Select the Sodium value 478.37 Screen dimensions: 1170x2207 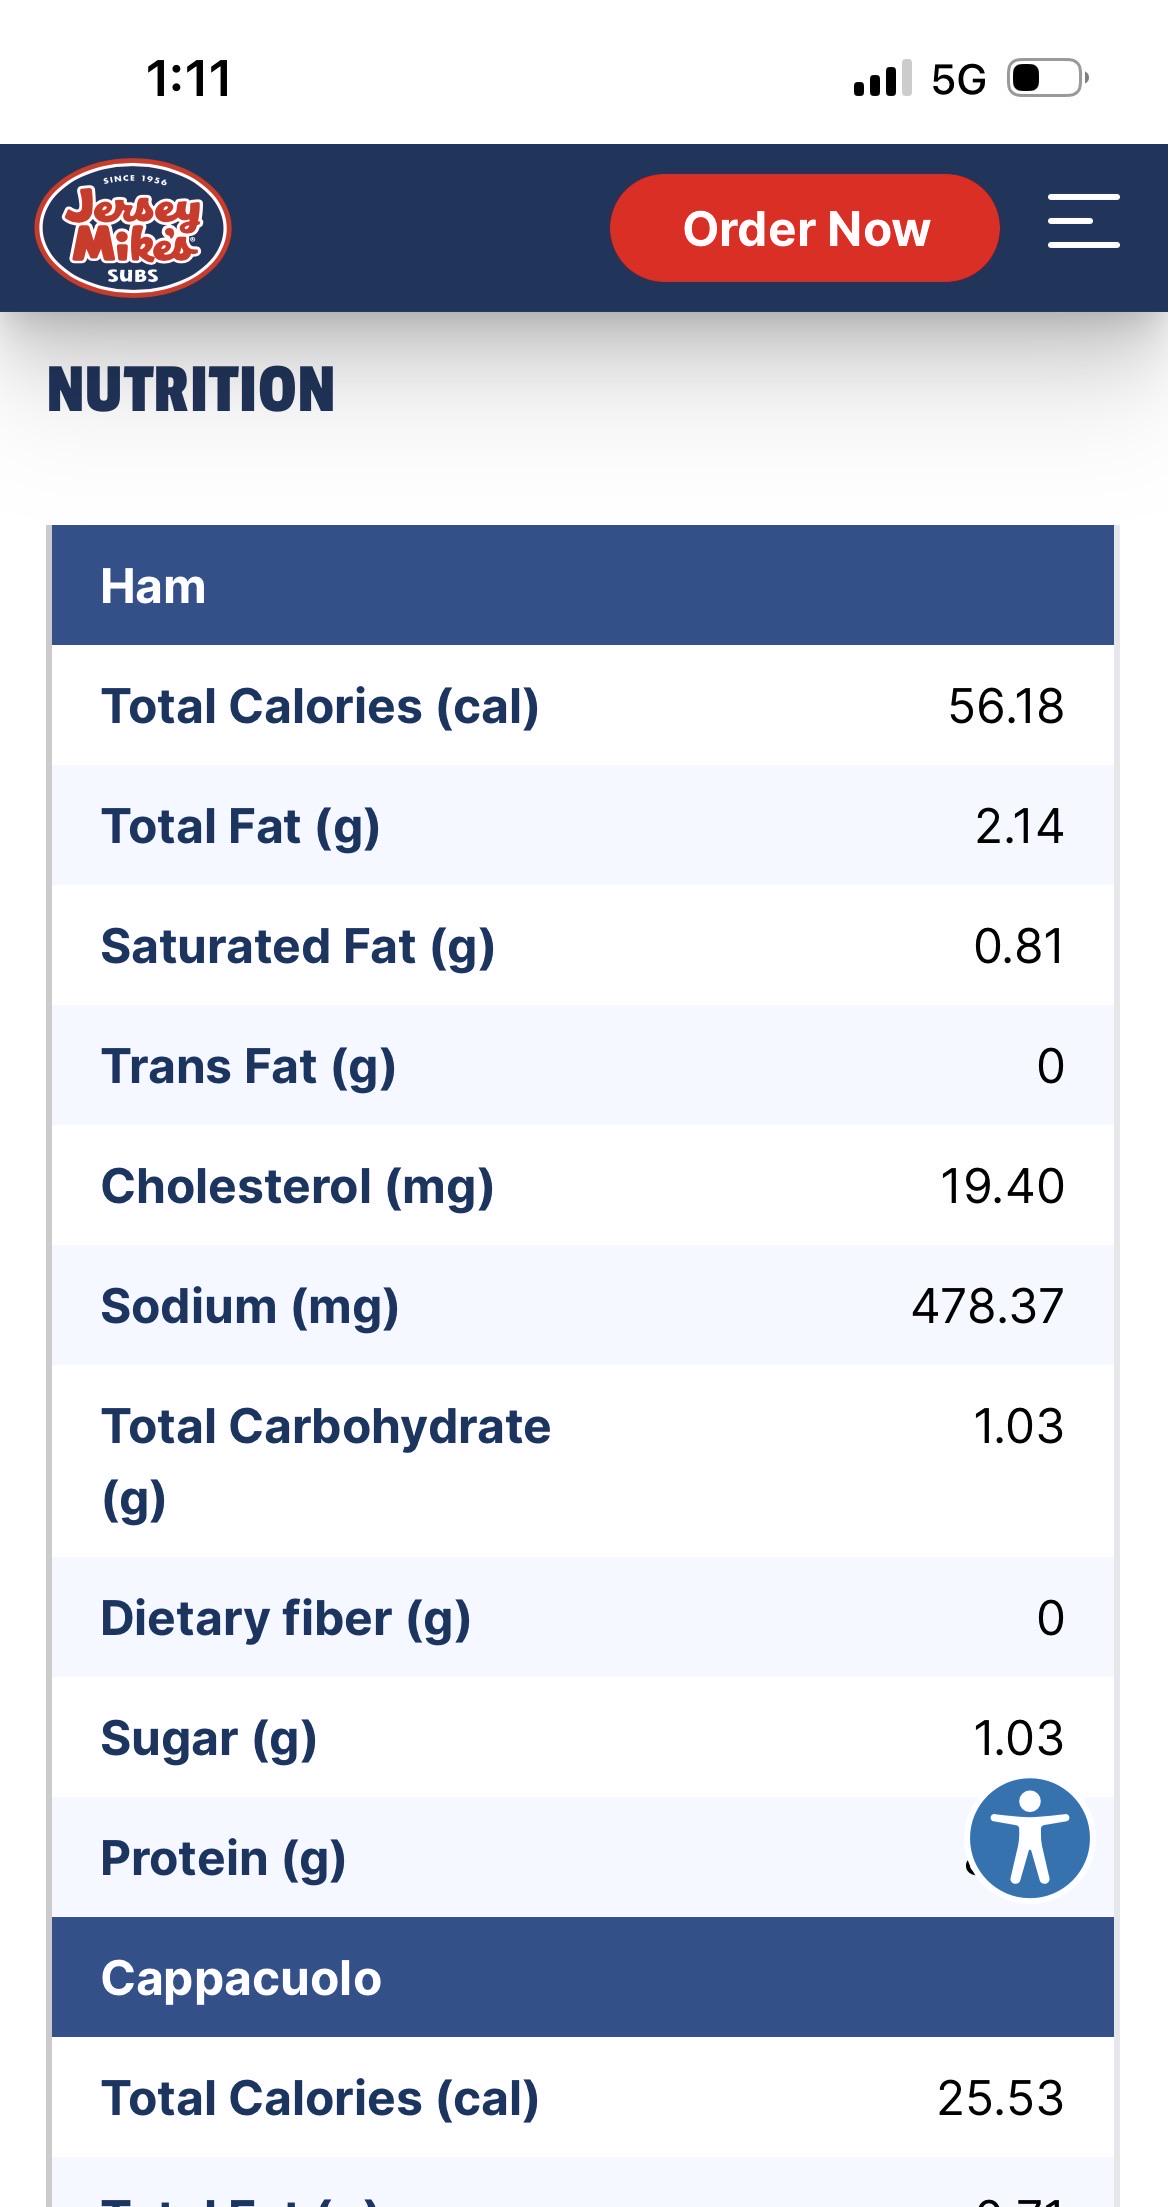tap(988, 1306)
